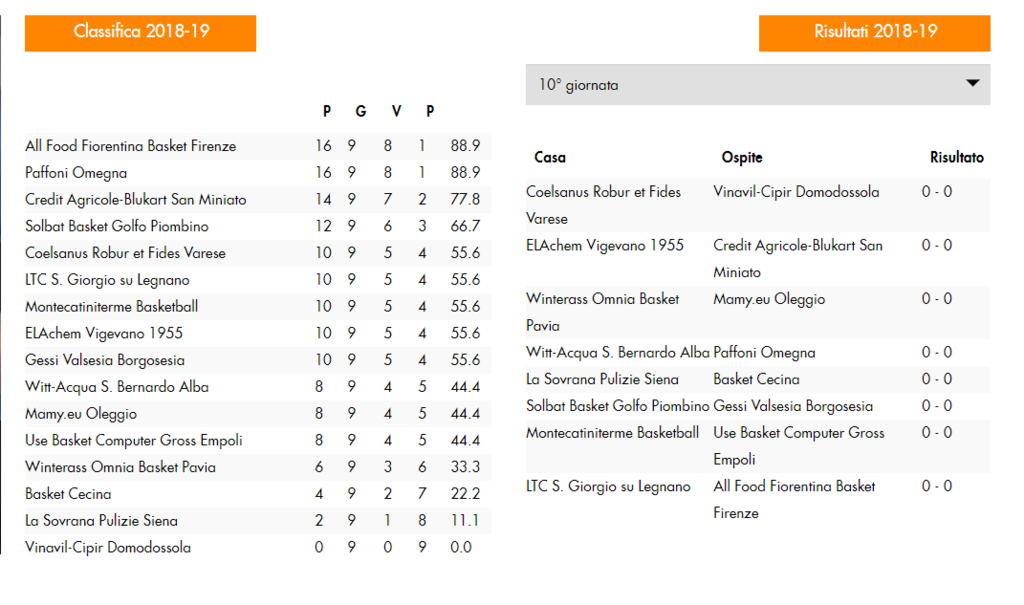The image size is (1024, 605).
Task: Click the Risultati 2018-19 orange button
Action: [874, 33]
